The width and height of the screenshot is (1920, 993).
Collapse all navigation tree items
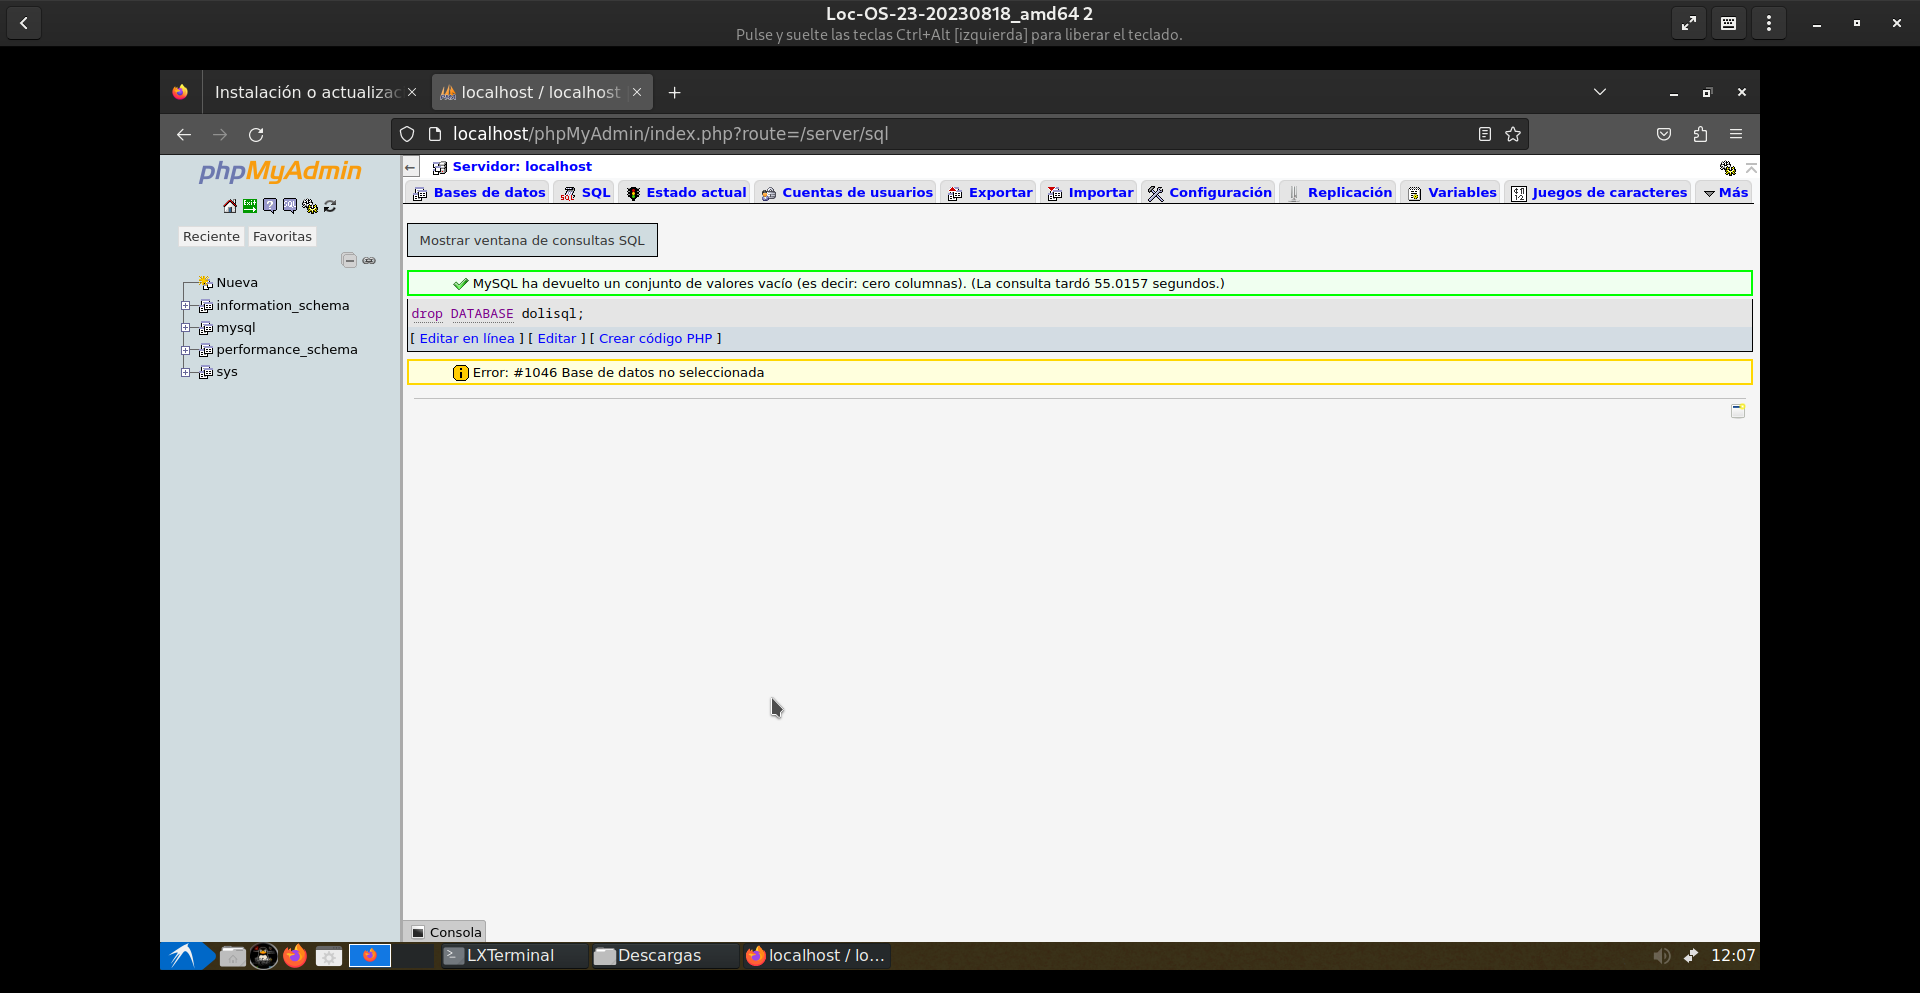click(x=349, y=261)
